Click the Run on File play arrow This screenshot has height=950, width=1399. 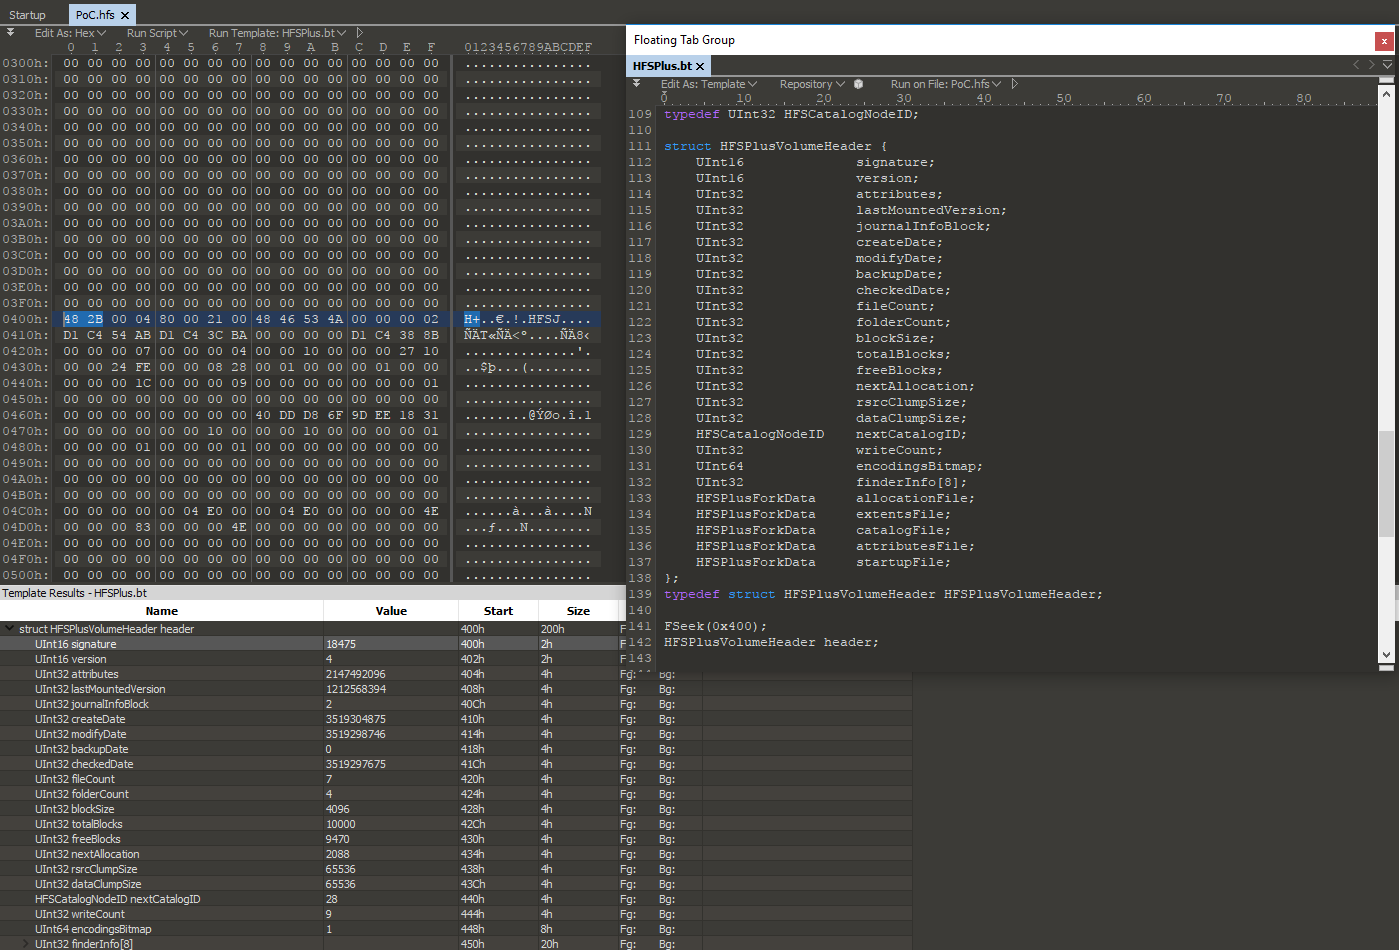(x=1014, y=84)
